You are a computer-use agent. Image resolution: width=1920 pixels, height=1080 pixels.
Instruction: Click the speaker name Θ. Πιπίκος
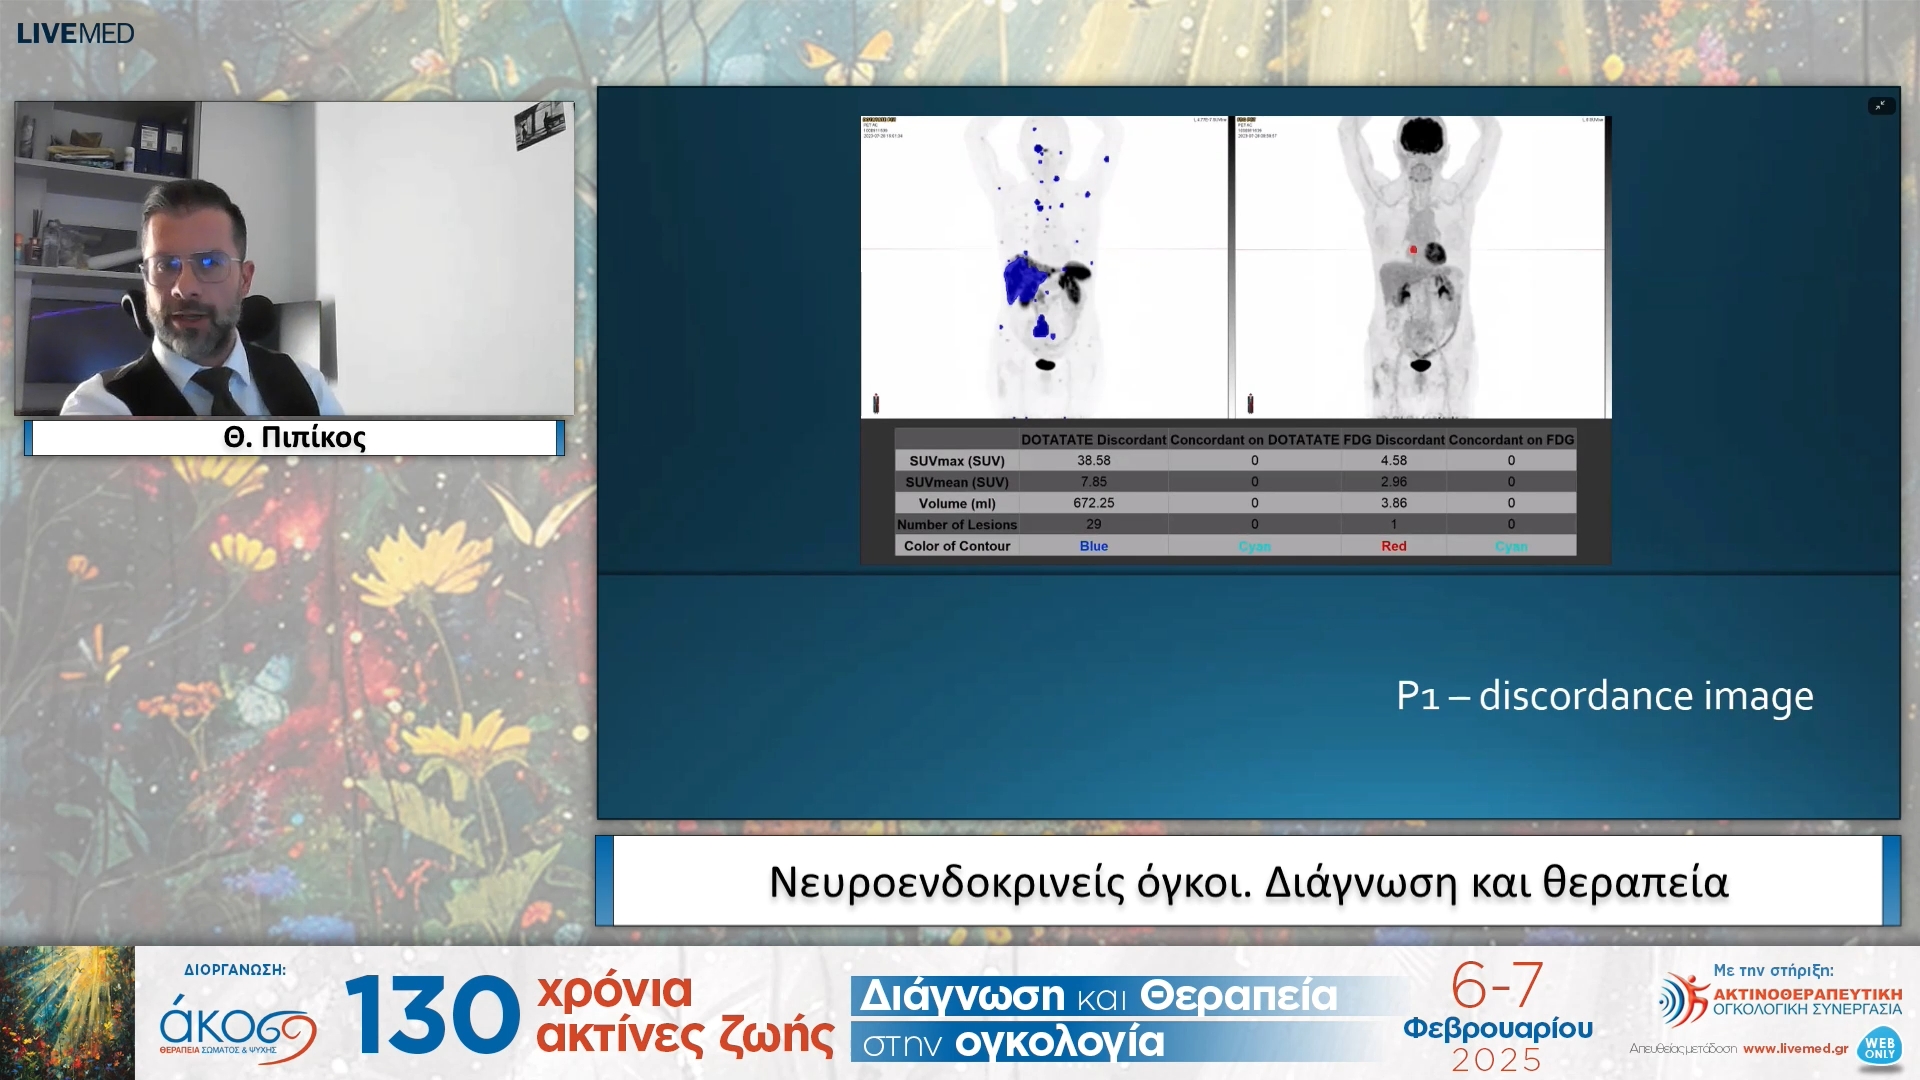click(294, 437)
